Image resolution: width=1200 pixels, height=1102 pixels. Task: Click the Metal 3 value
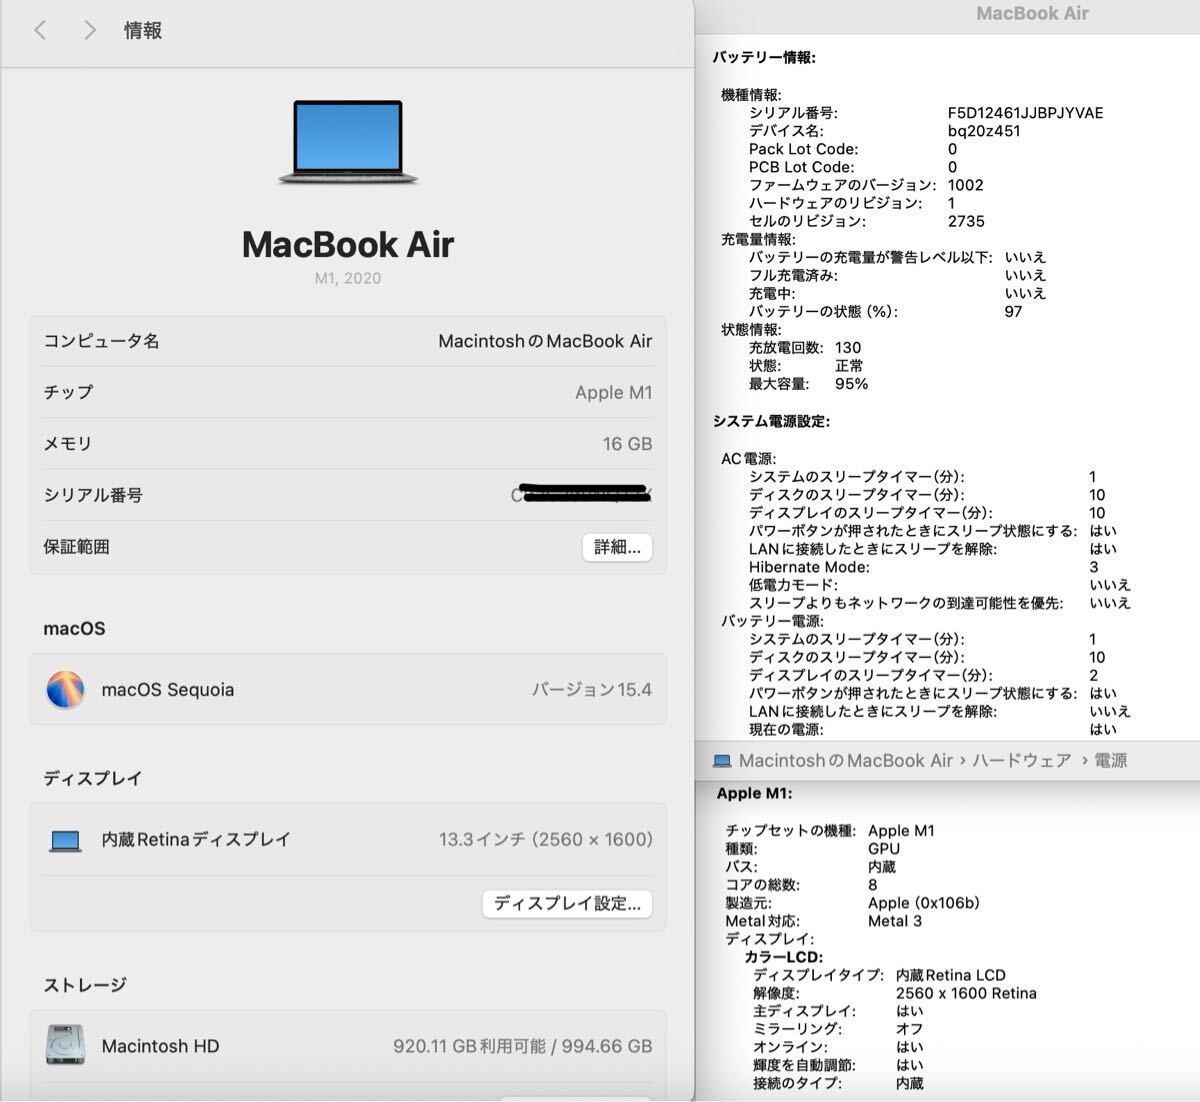pyautogui.click(x=895, y=921)
